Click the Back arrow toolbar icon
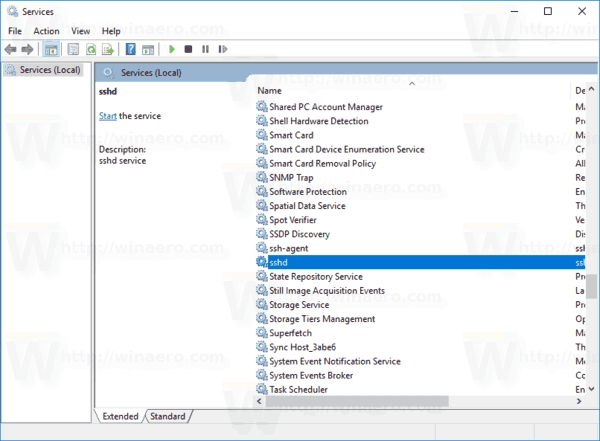The height and width of the screenshot is (441, 600). click(11, 49)
